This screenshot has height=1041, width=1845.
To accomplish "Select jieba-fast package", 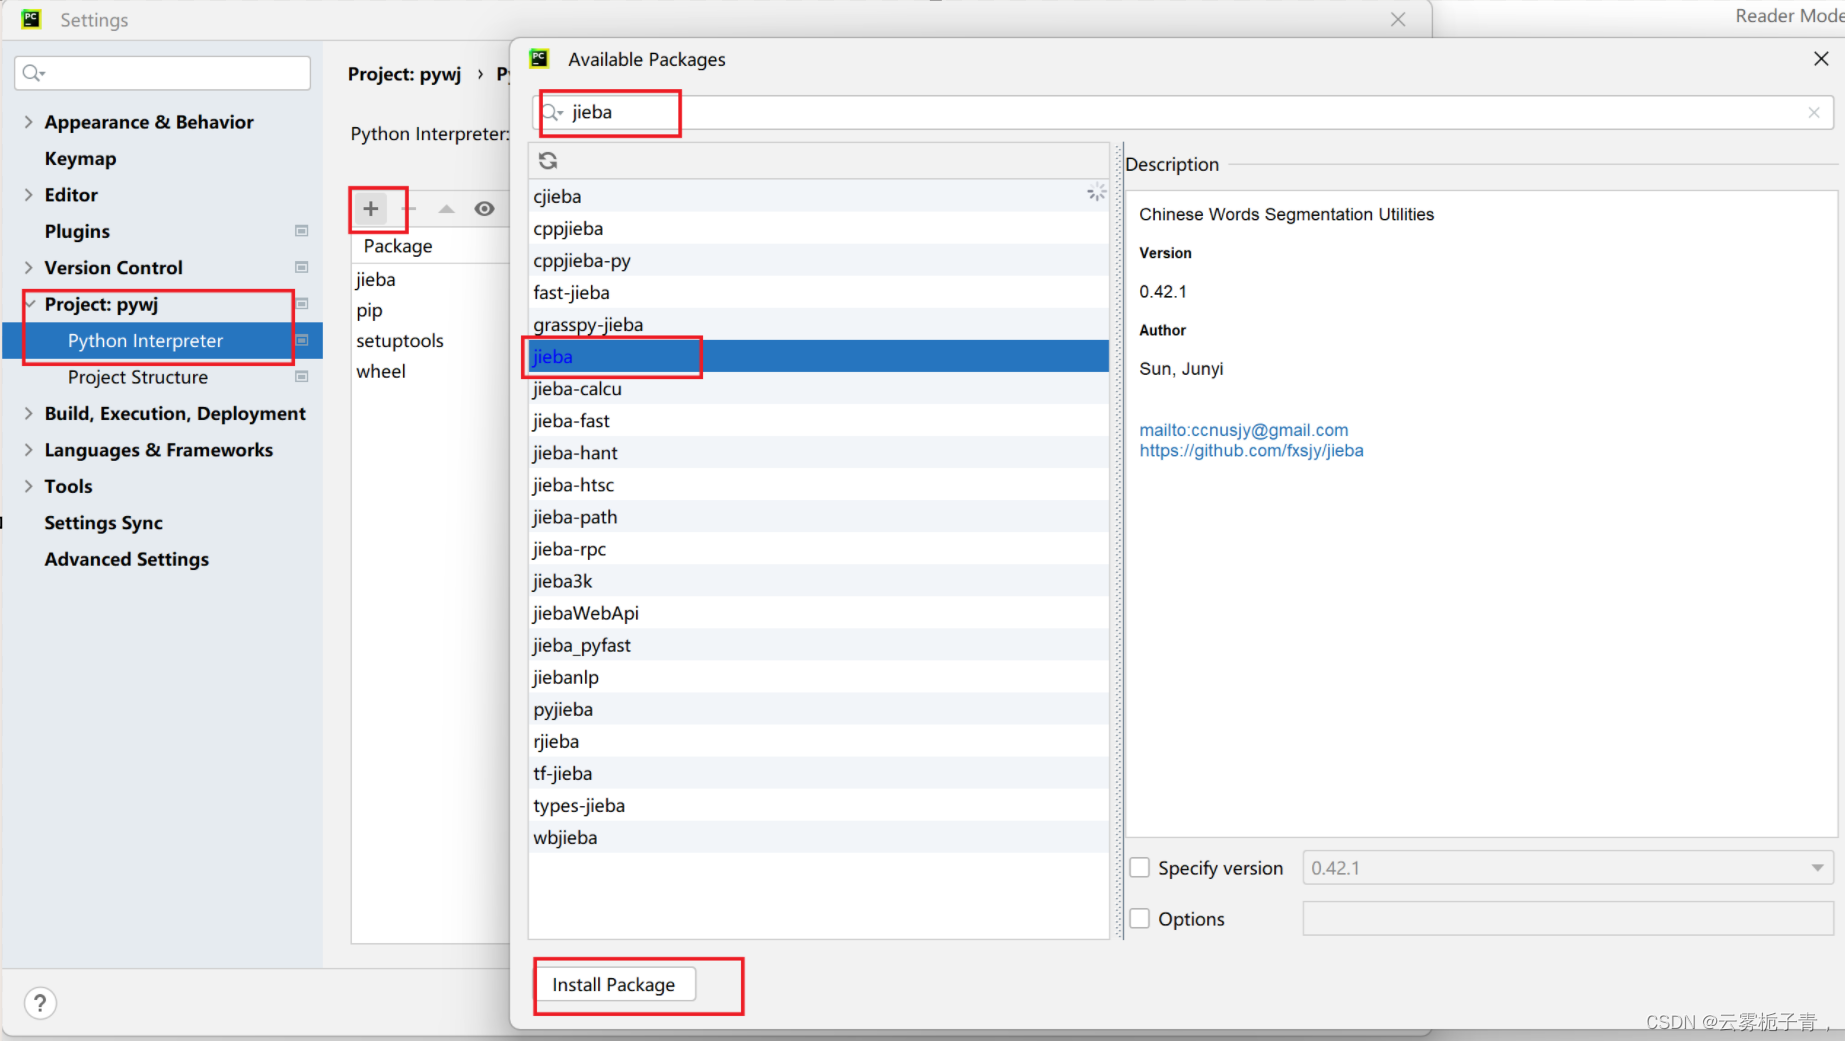I will pyautogui.click(x=818, y=420).
